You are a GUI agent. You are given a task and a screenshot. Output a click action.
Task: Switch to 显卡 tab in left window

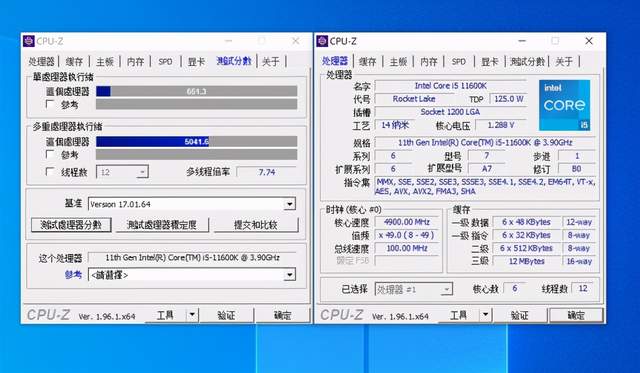coord(196,62)
